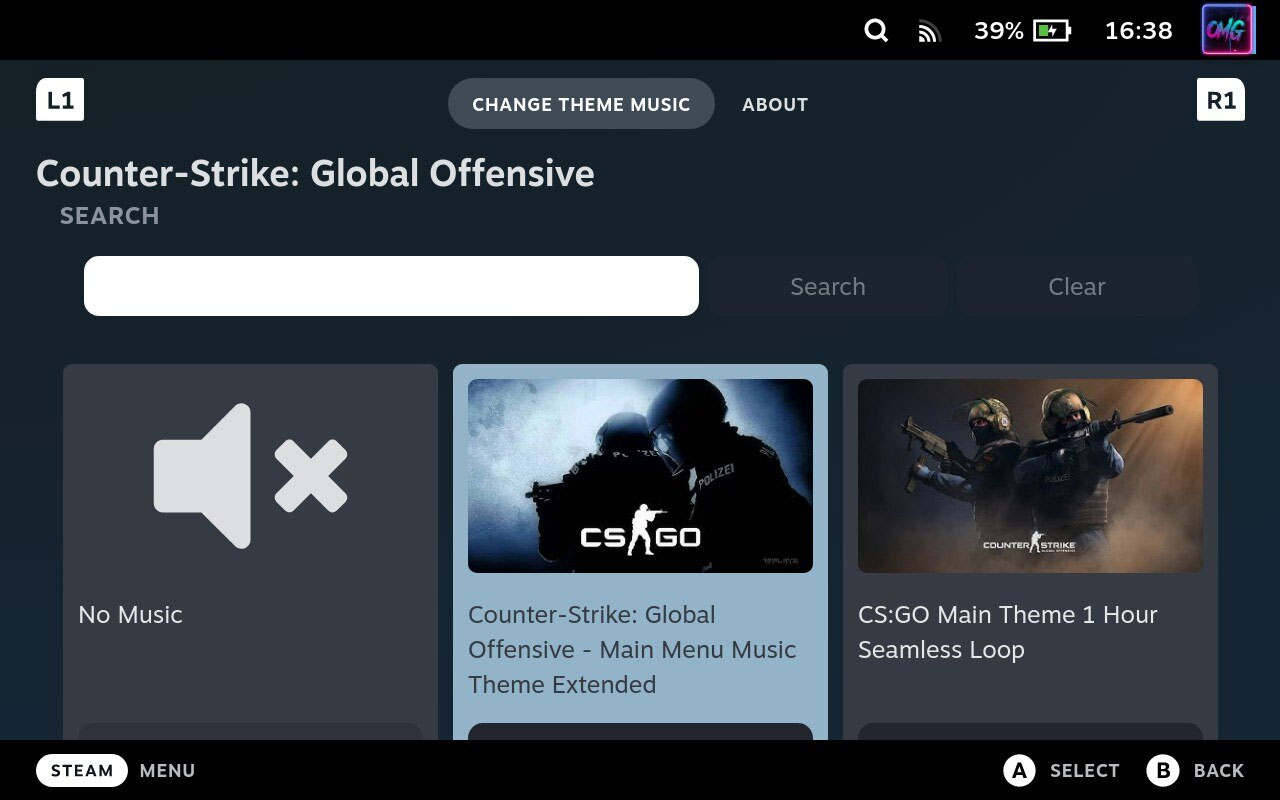Click the MENU label beside the Steam button

[167, 771]
